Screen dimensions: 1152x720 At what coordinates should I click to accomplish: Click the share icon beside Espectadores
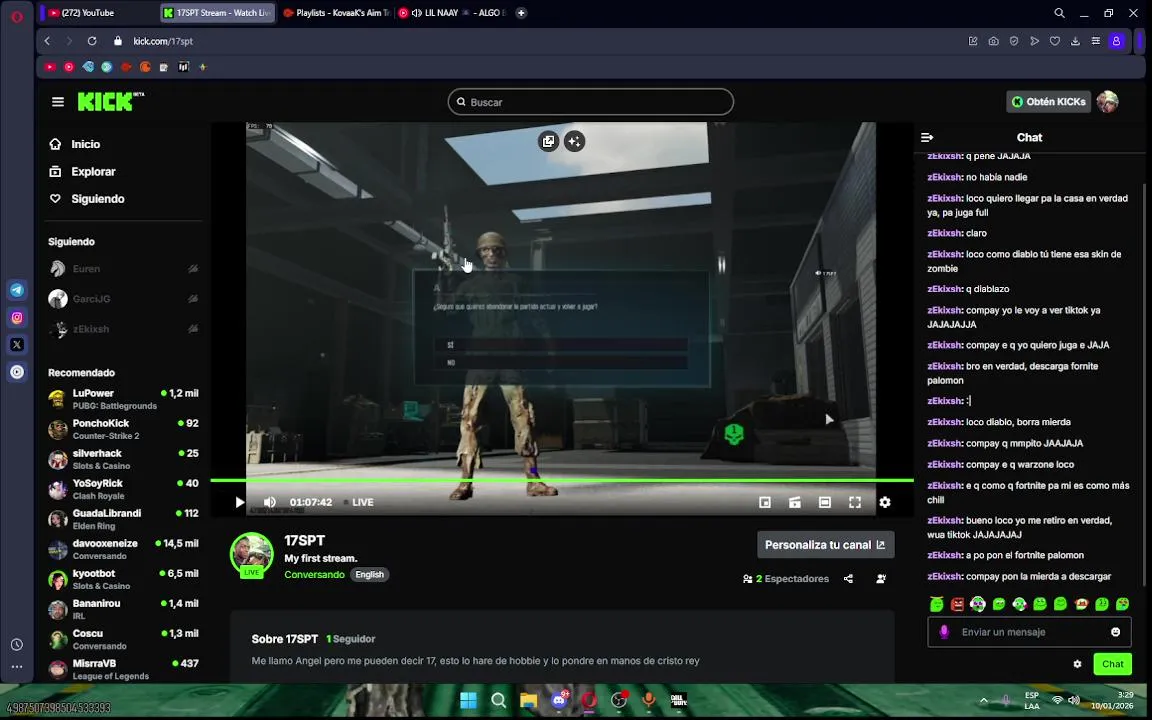point(848,579)
